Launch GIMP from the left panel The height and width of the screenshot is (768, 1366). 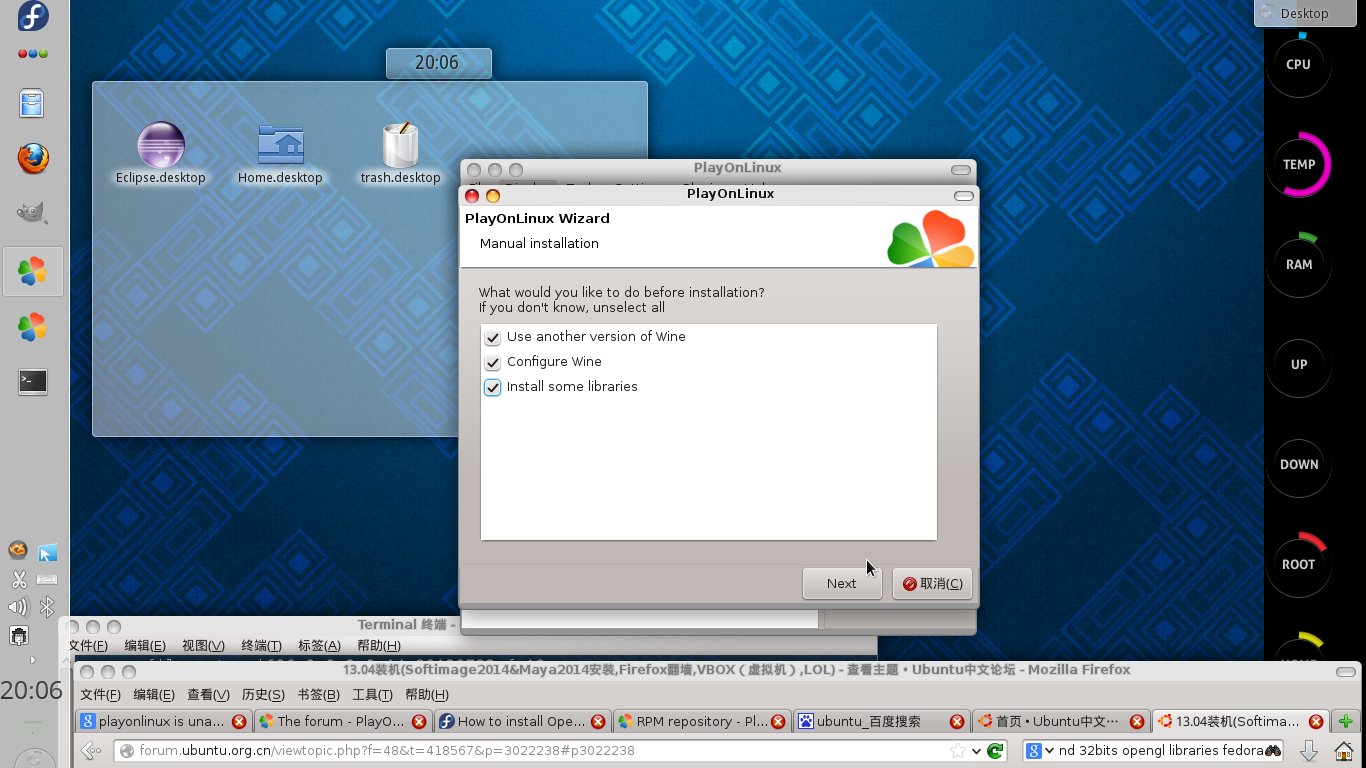pos(33,211)
